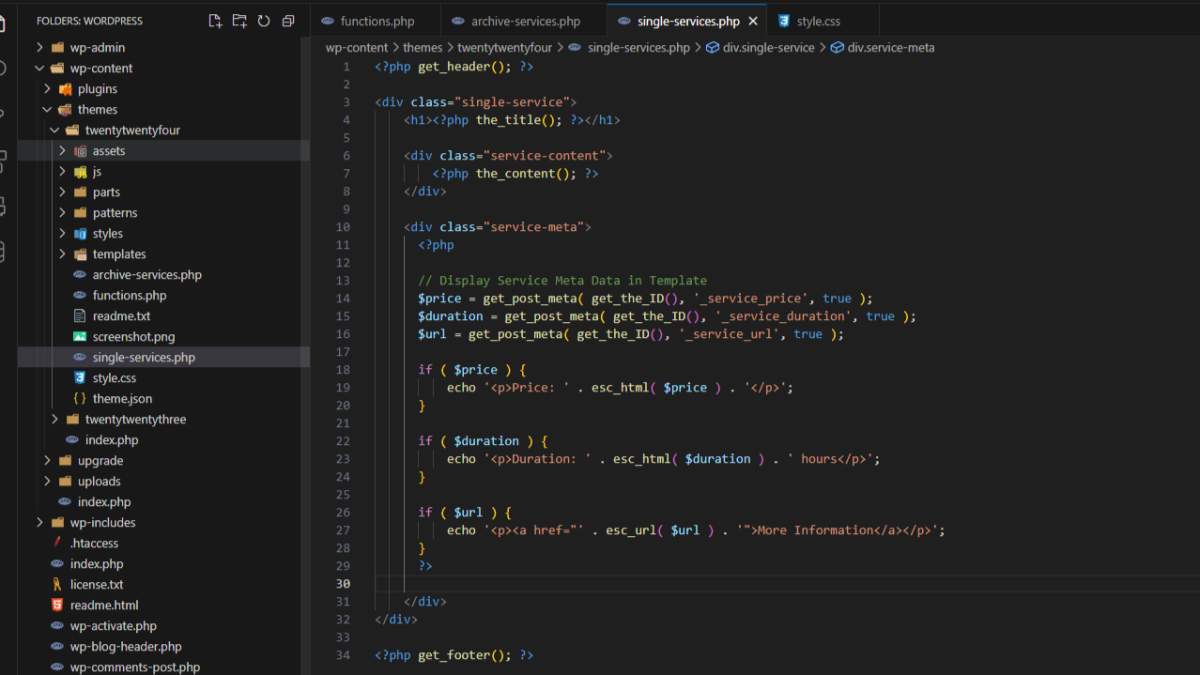Viewport: 1200px width, 675px height.
Task: Select single-services.php in the file tree
Action: pos(144,357)
